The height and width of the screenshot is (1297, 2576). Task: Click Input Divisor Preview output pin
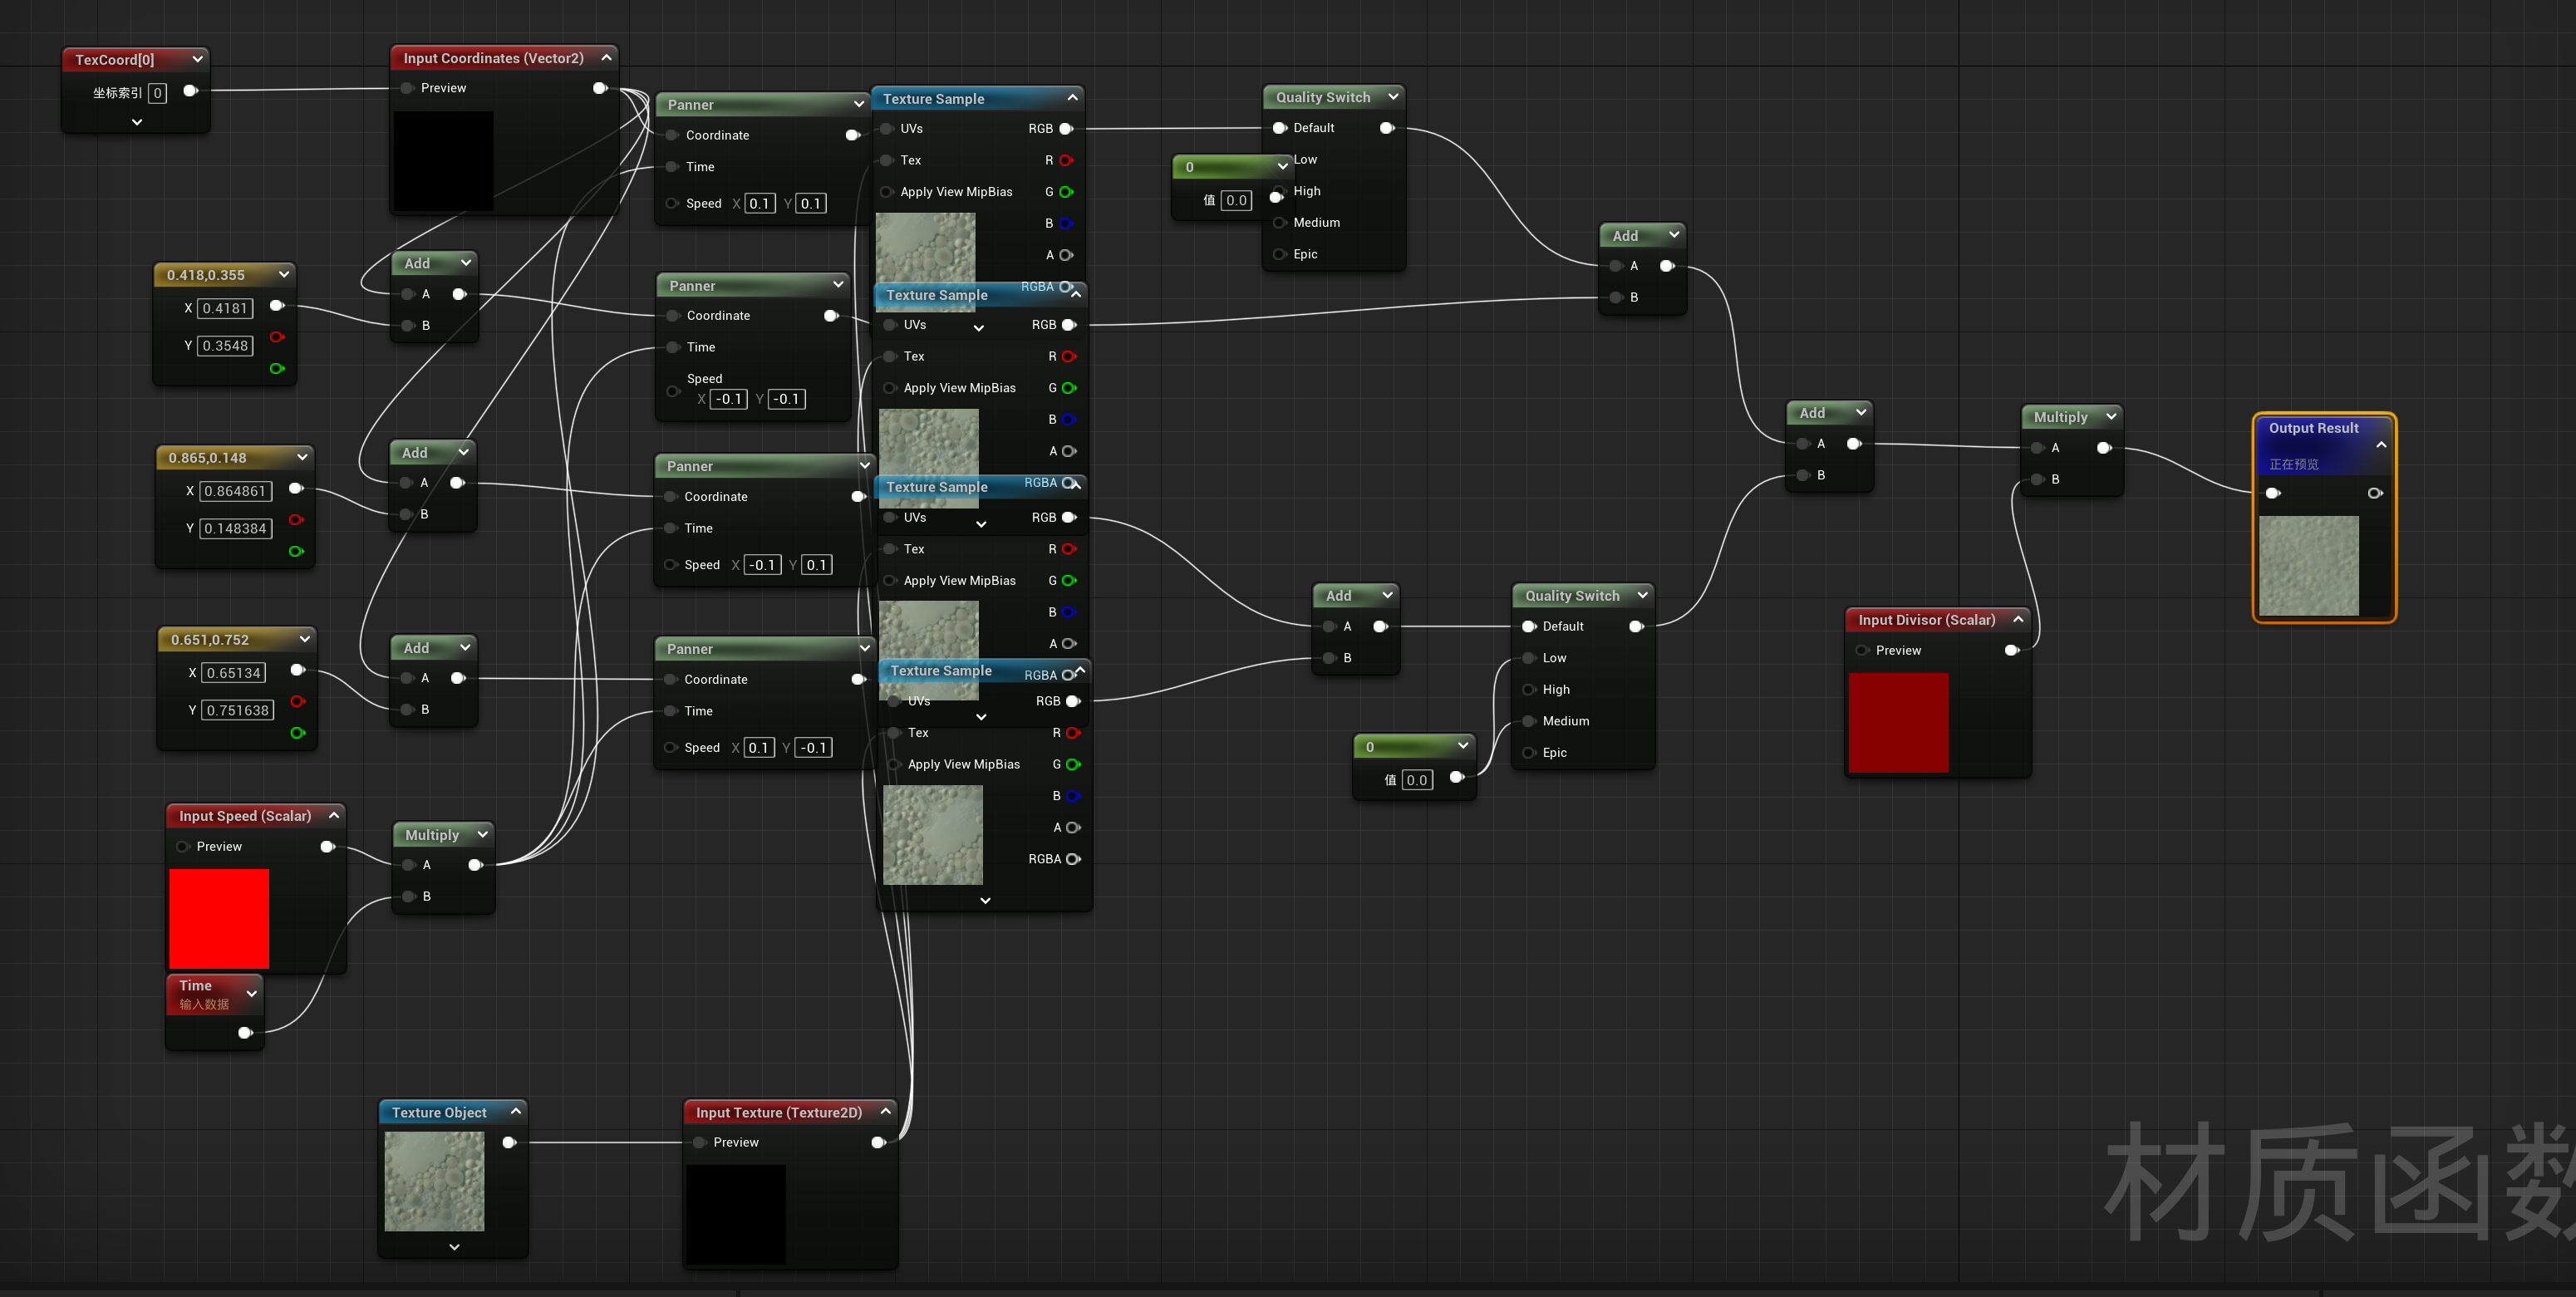click(x=2012, y=650)
